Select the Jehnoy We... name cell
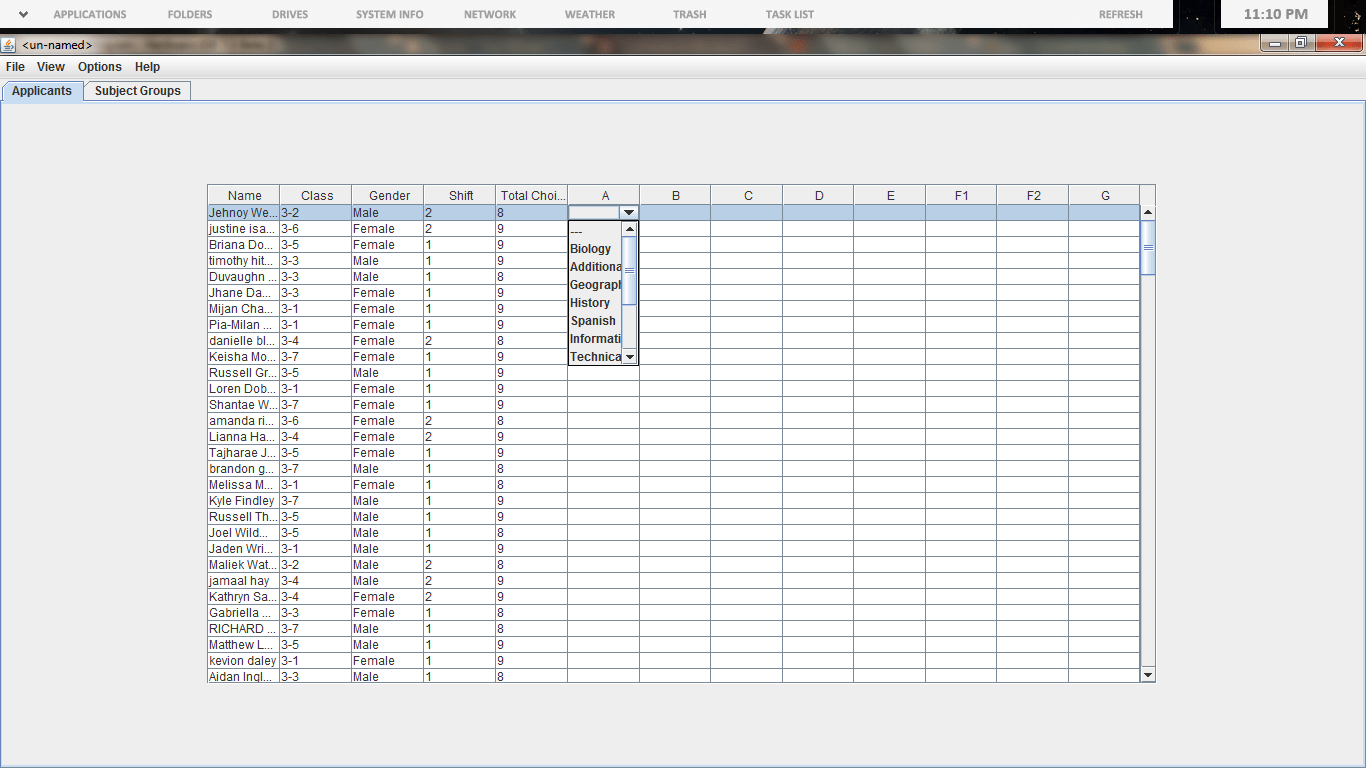The image size is (1366, 768). coord(244,213)
